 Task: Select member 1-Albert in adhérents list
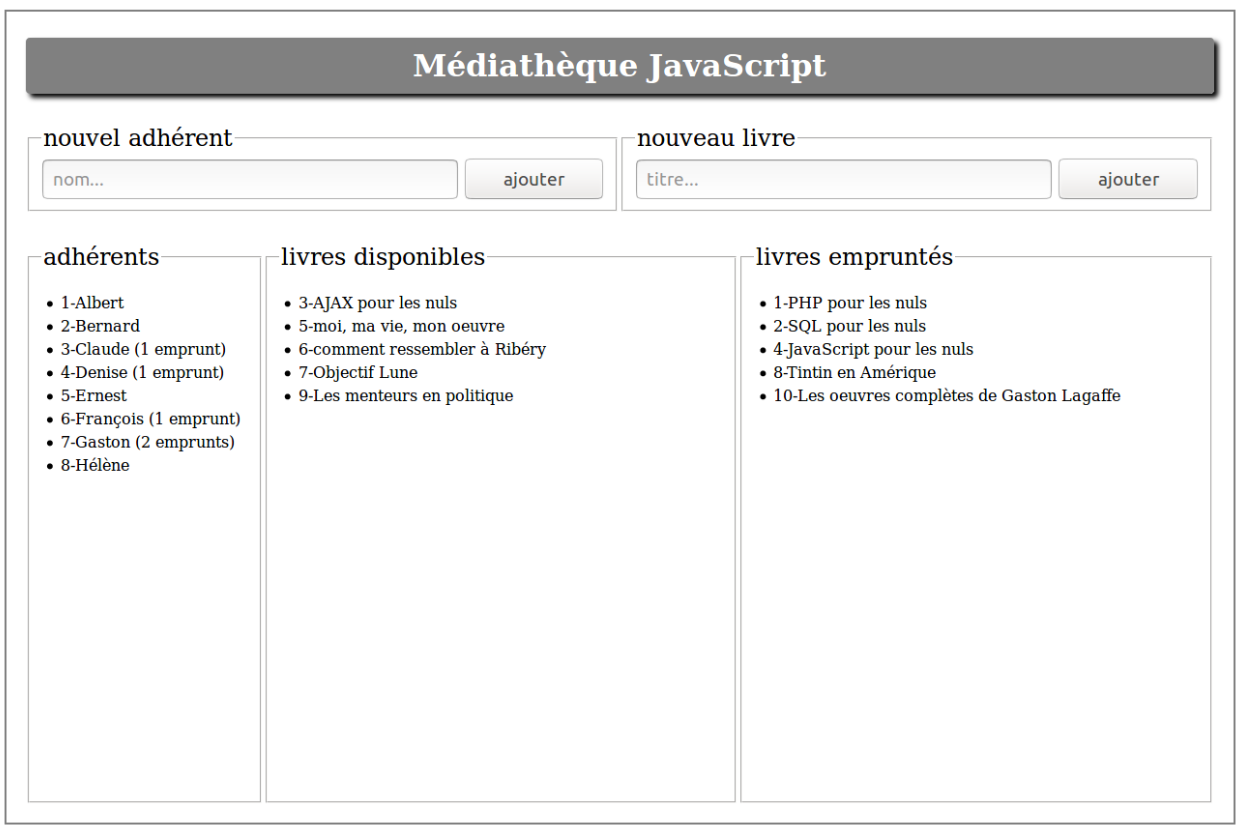92,303
